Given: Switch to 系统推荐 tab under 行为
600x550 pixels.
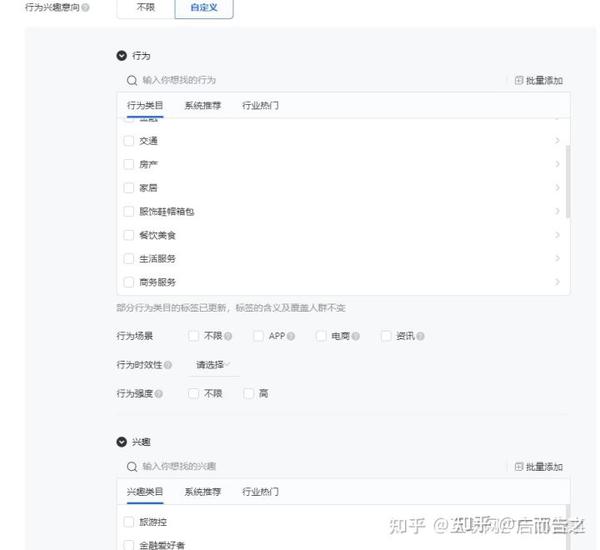Looking at the screenshot, I should tap(203, 106).
